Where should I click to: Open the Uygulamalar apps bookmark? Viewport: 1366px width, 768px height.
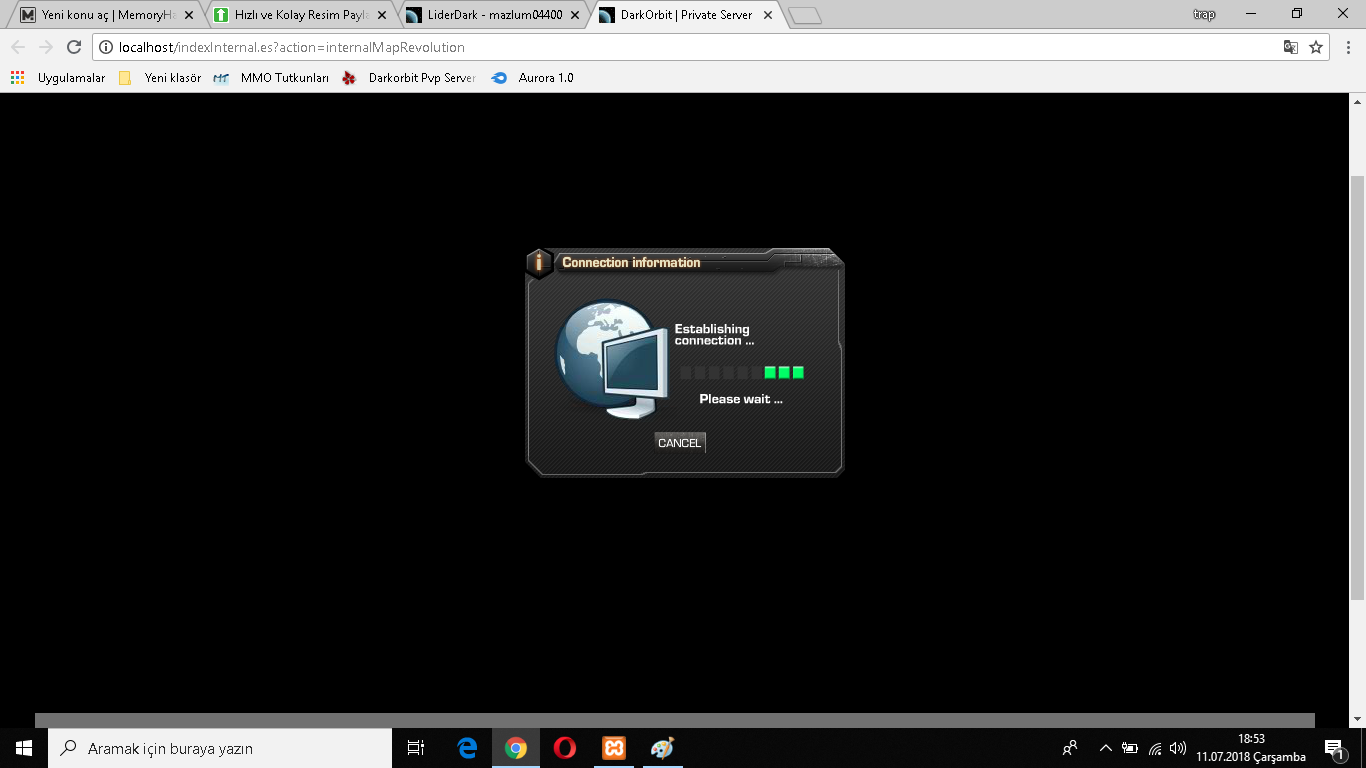58,78
